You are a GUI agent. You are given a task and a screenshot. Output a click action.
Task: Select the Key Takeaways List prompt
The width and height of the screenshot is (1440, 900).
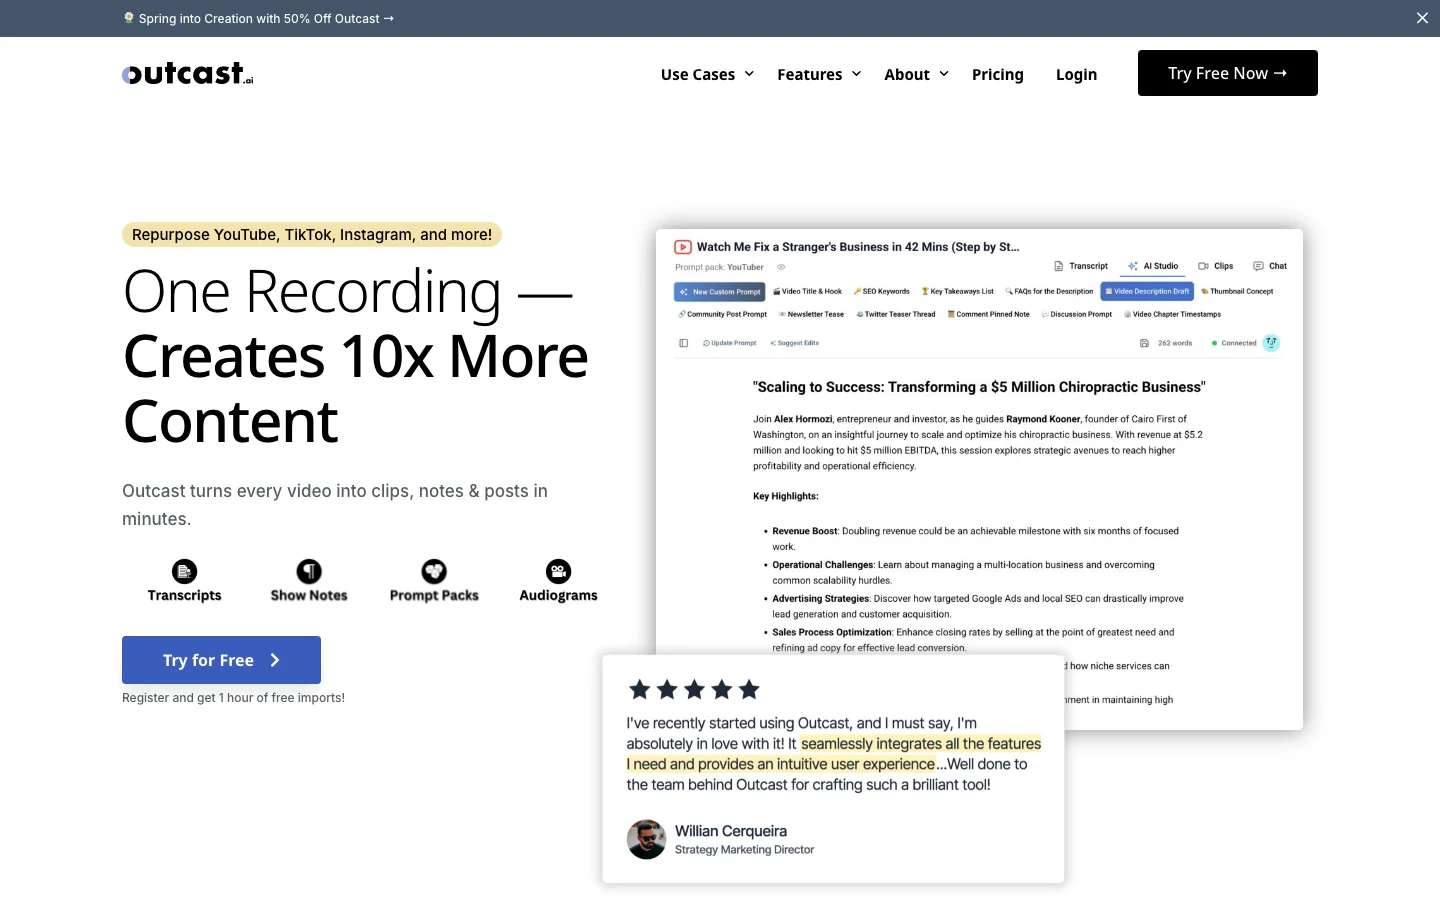(x=957, y=292)
